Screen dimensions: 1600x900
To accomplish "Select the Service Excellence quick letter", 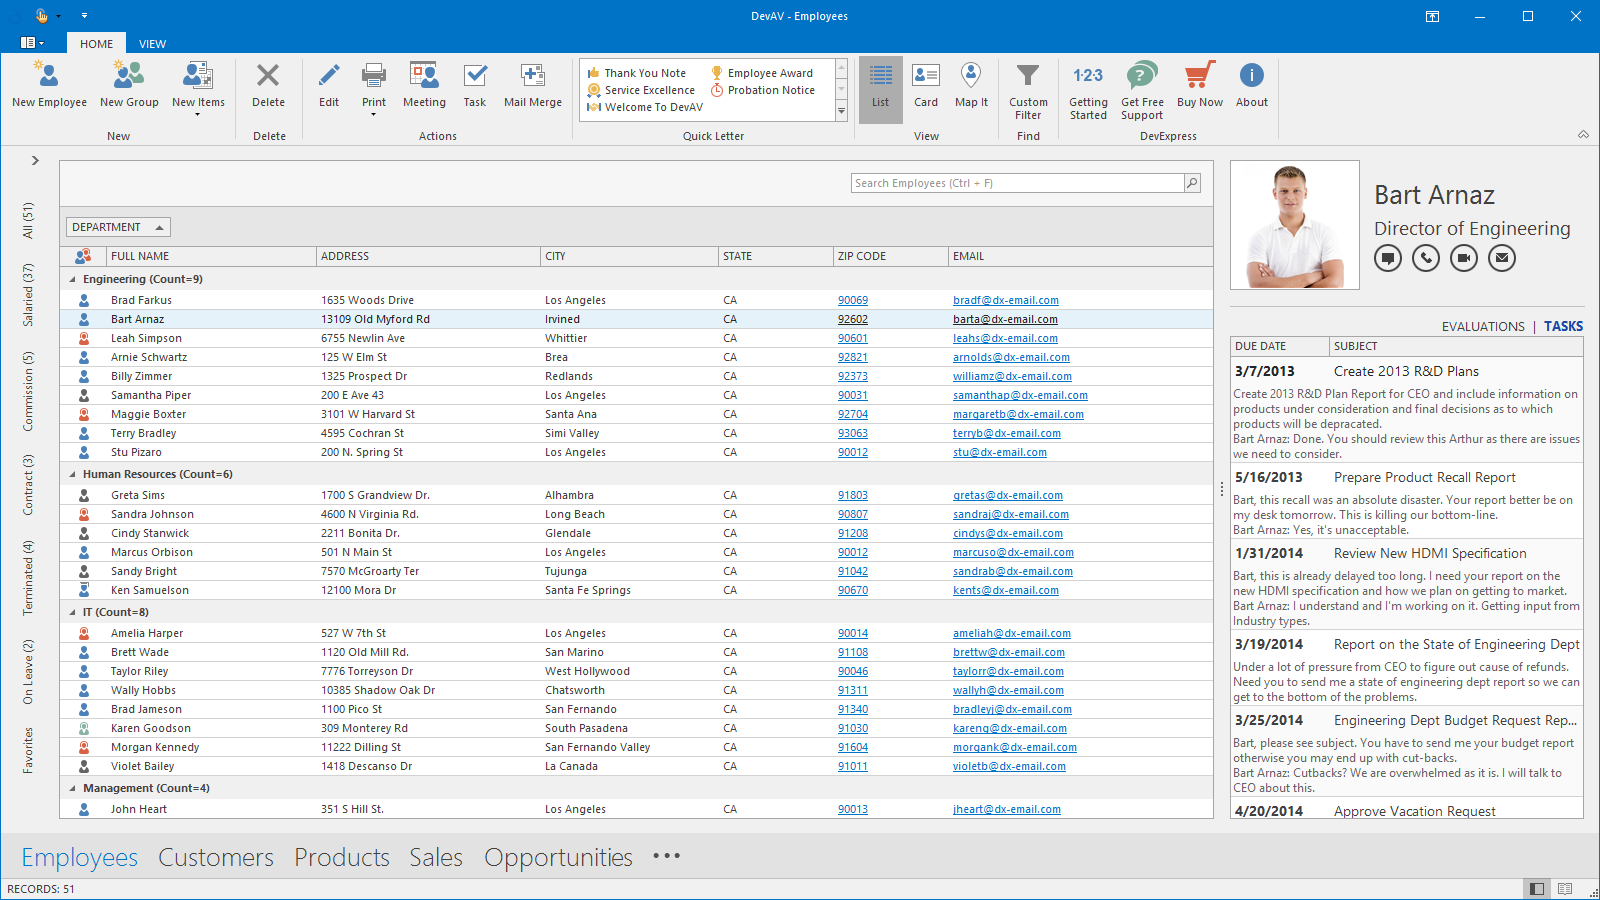I will pos(641,90).
